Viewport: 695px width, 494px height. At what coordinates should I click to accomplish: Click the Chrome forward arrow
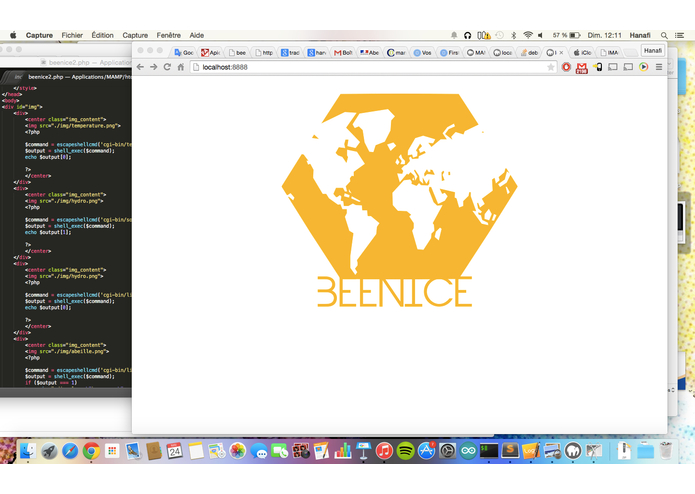153,67
